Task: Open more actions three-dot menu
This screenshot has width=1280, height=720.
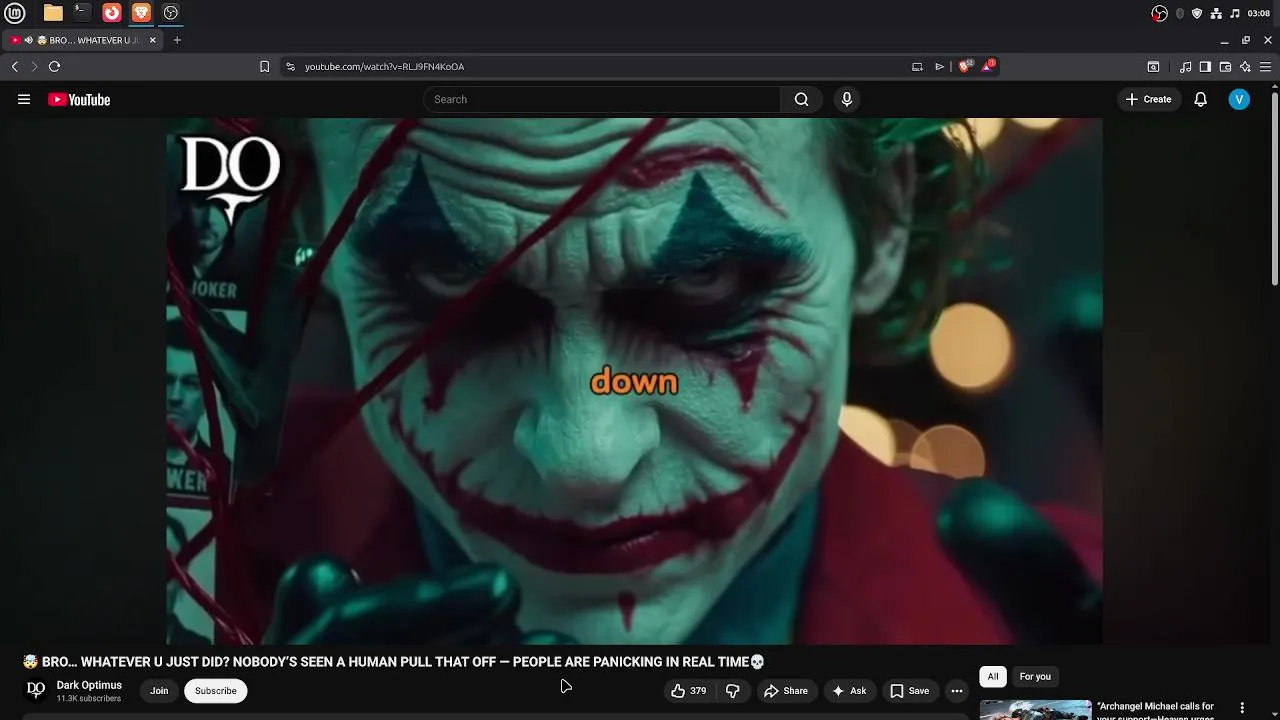Action: tap(957, 691)
